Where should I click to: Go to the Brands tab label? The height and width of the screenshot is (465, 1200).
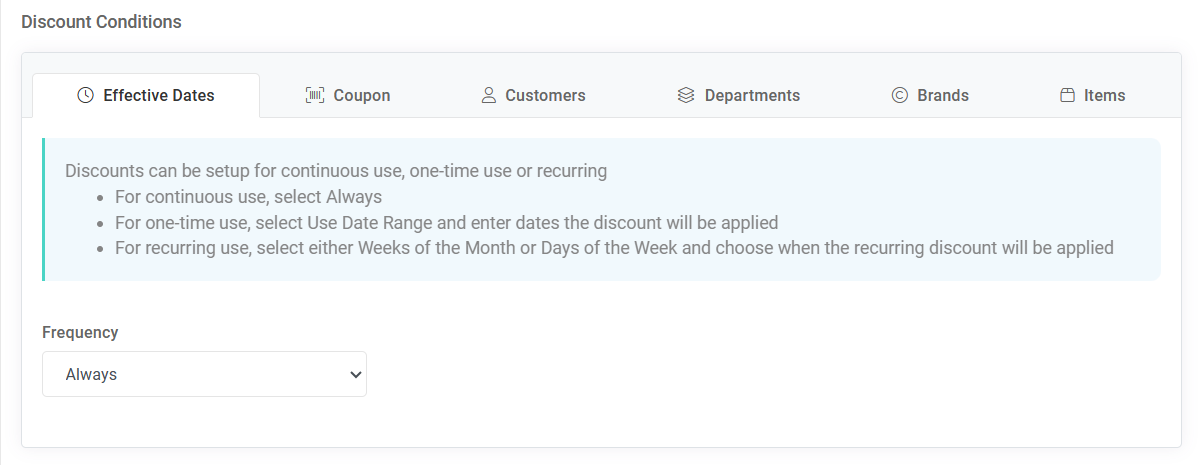[x=943, y=96]
